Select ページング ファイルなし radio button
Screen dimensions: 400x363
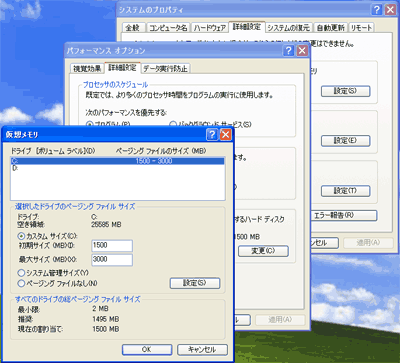[x=21, y=283]
